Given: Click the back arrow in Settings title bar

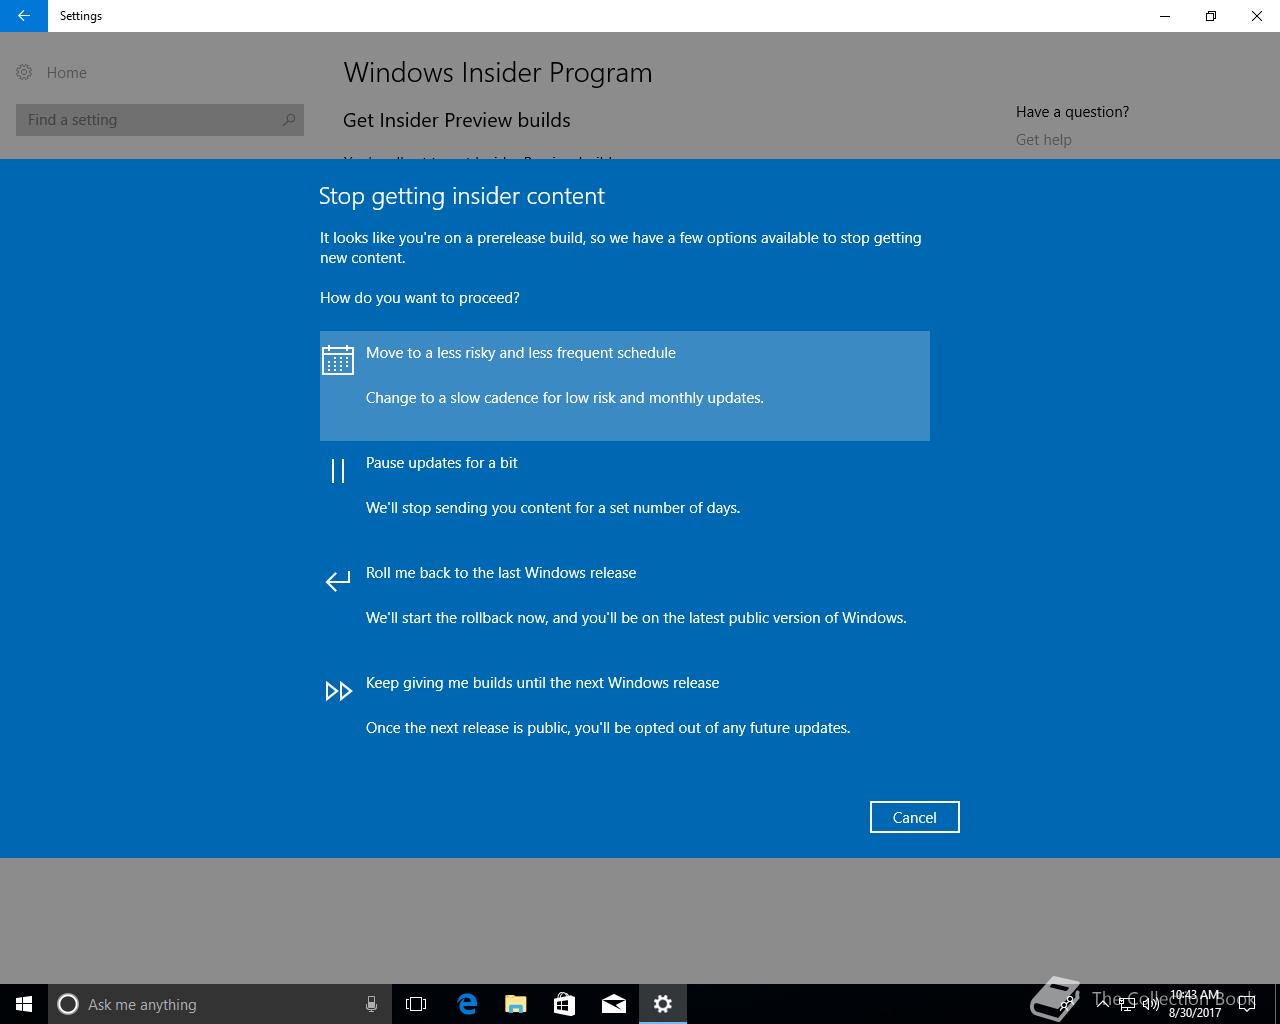Looking at the screenshot, I should click(24, 16).
